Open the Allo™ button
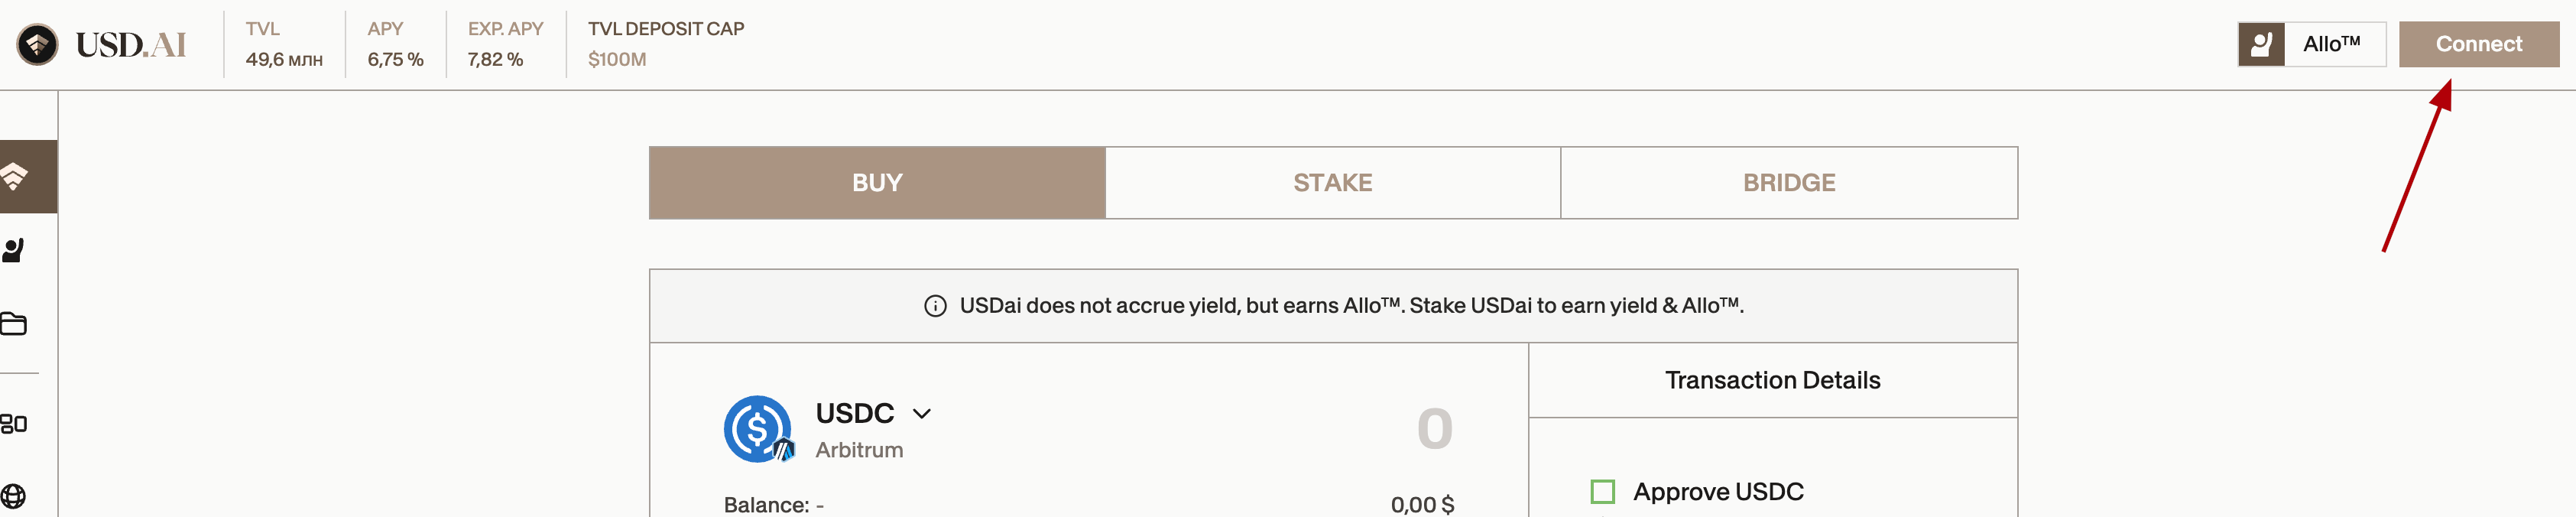 (x=2311, y=44)
